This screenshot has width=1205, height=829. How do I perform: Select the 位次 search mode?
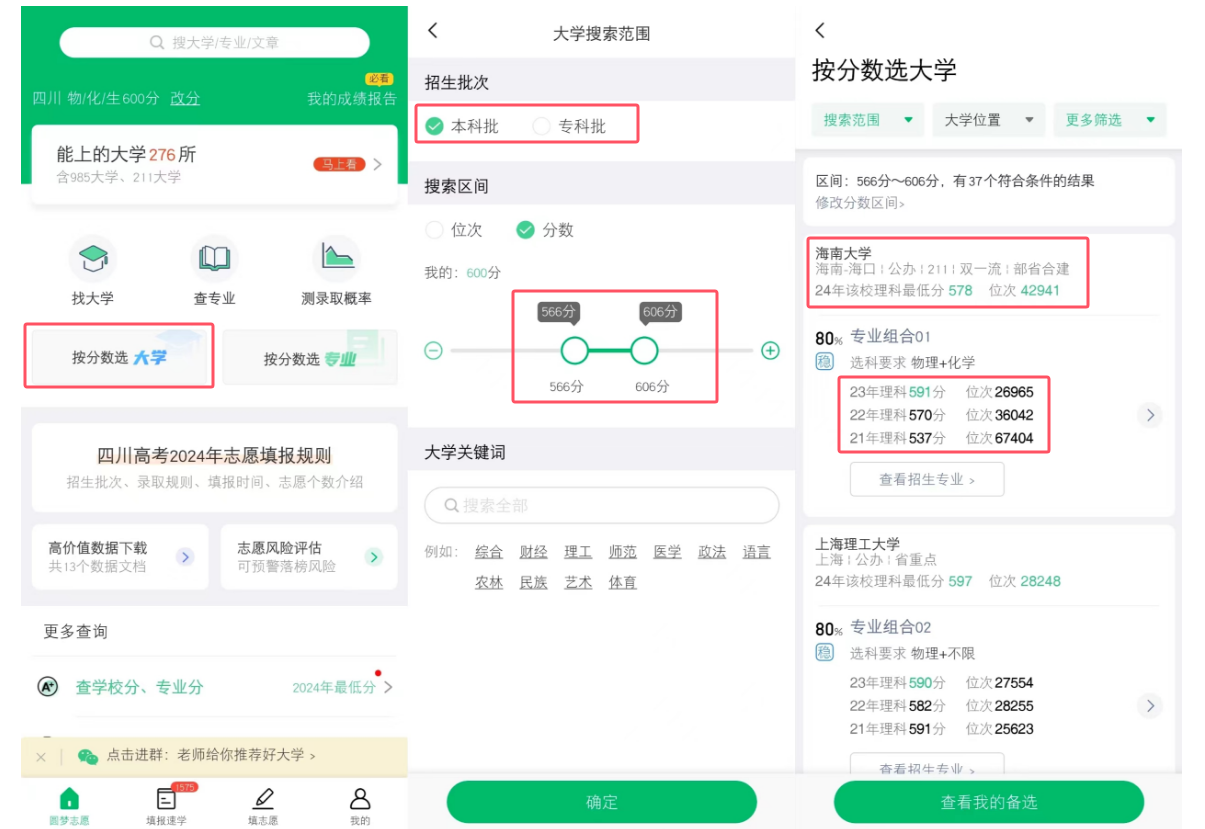434,230
